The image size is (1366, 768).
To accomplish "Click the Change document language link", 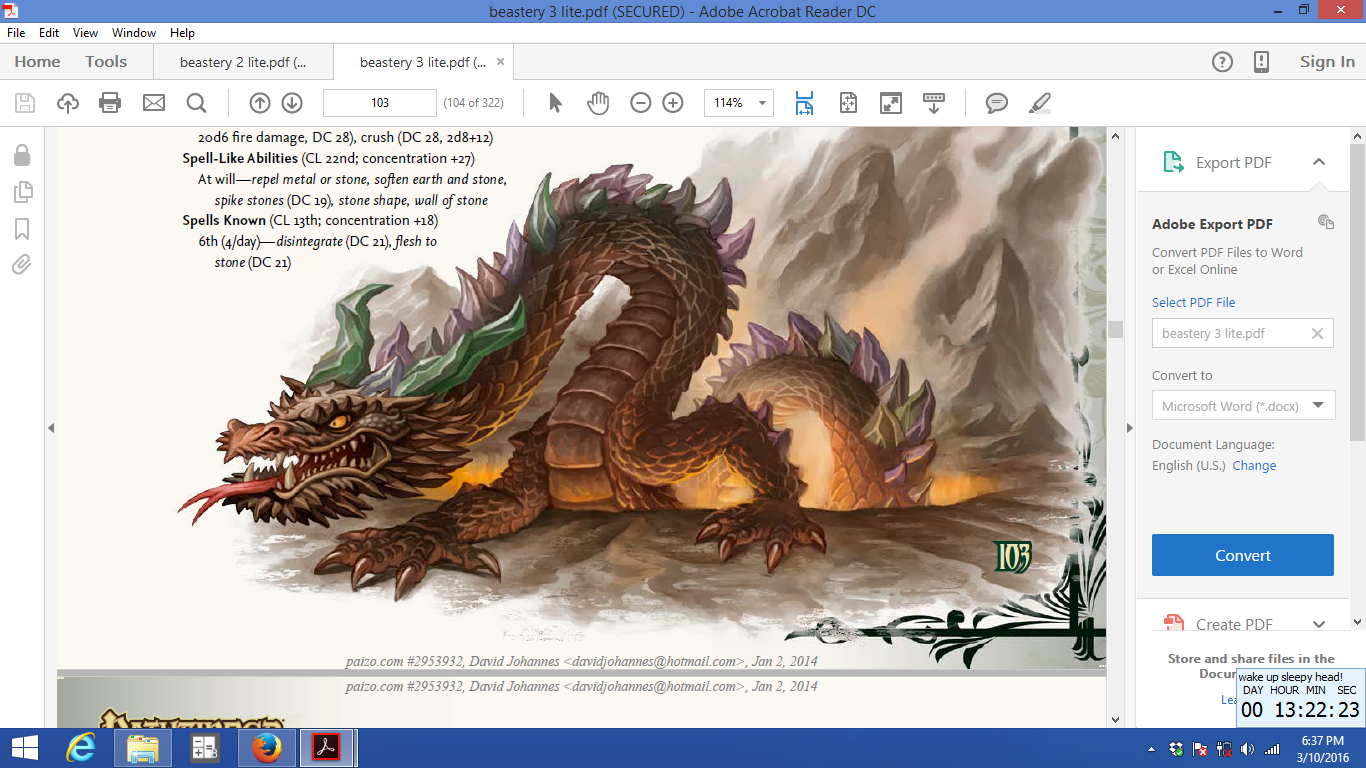I will click(1254, 466).
